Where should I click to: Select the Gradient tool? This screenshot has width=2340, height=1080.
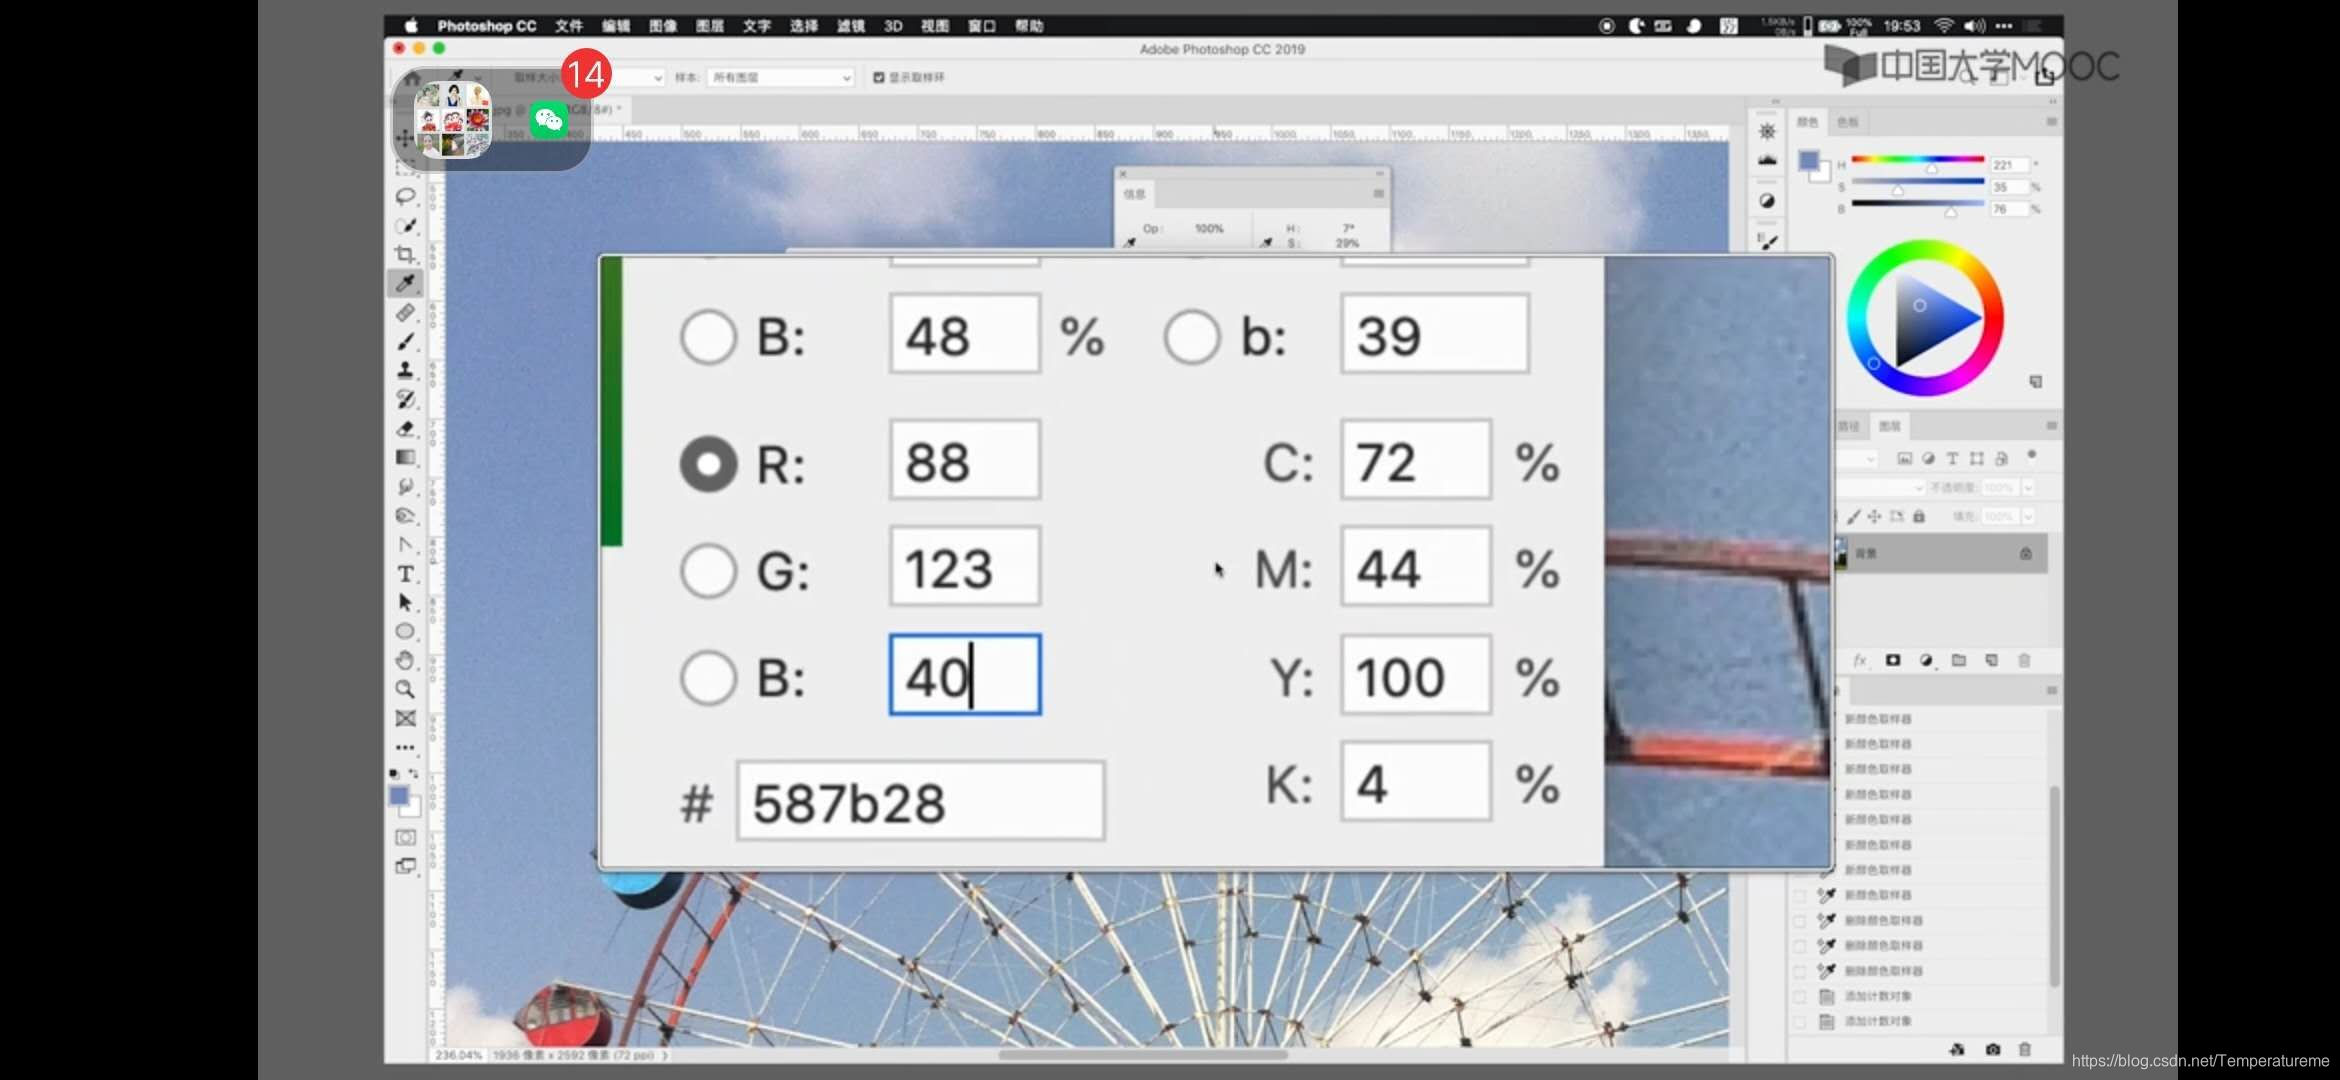point(405,457)
